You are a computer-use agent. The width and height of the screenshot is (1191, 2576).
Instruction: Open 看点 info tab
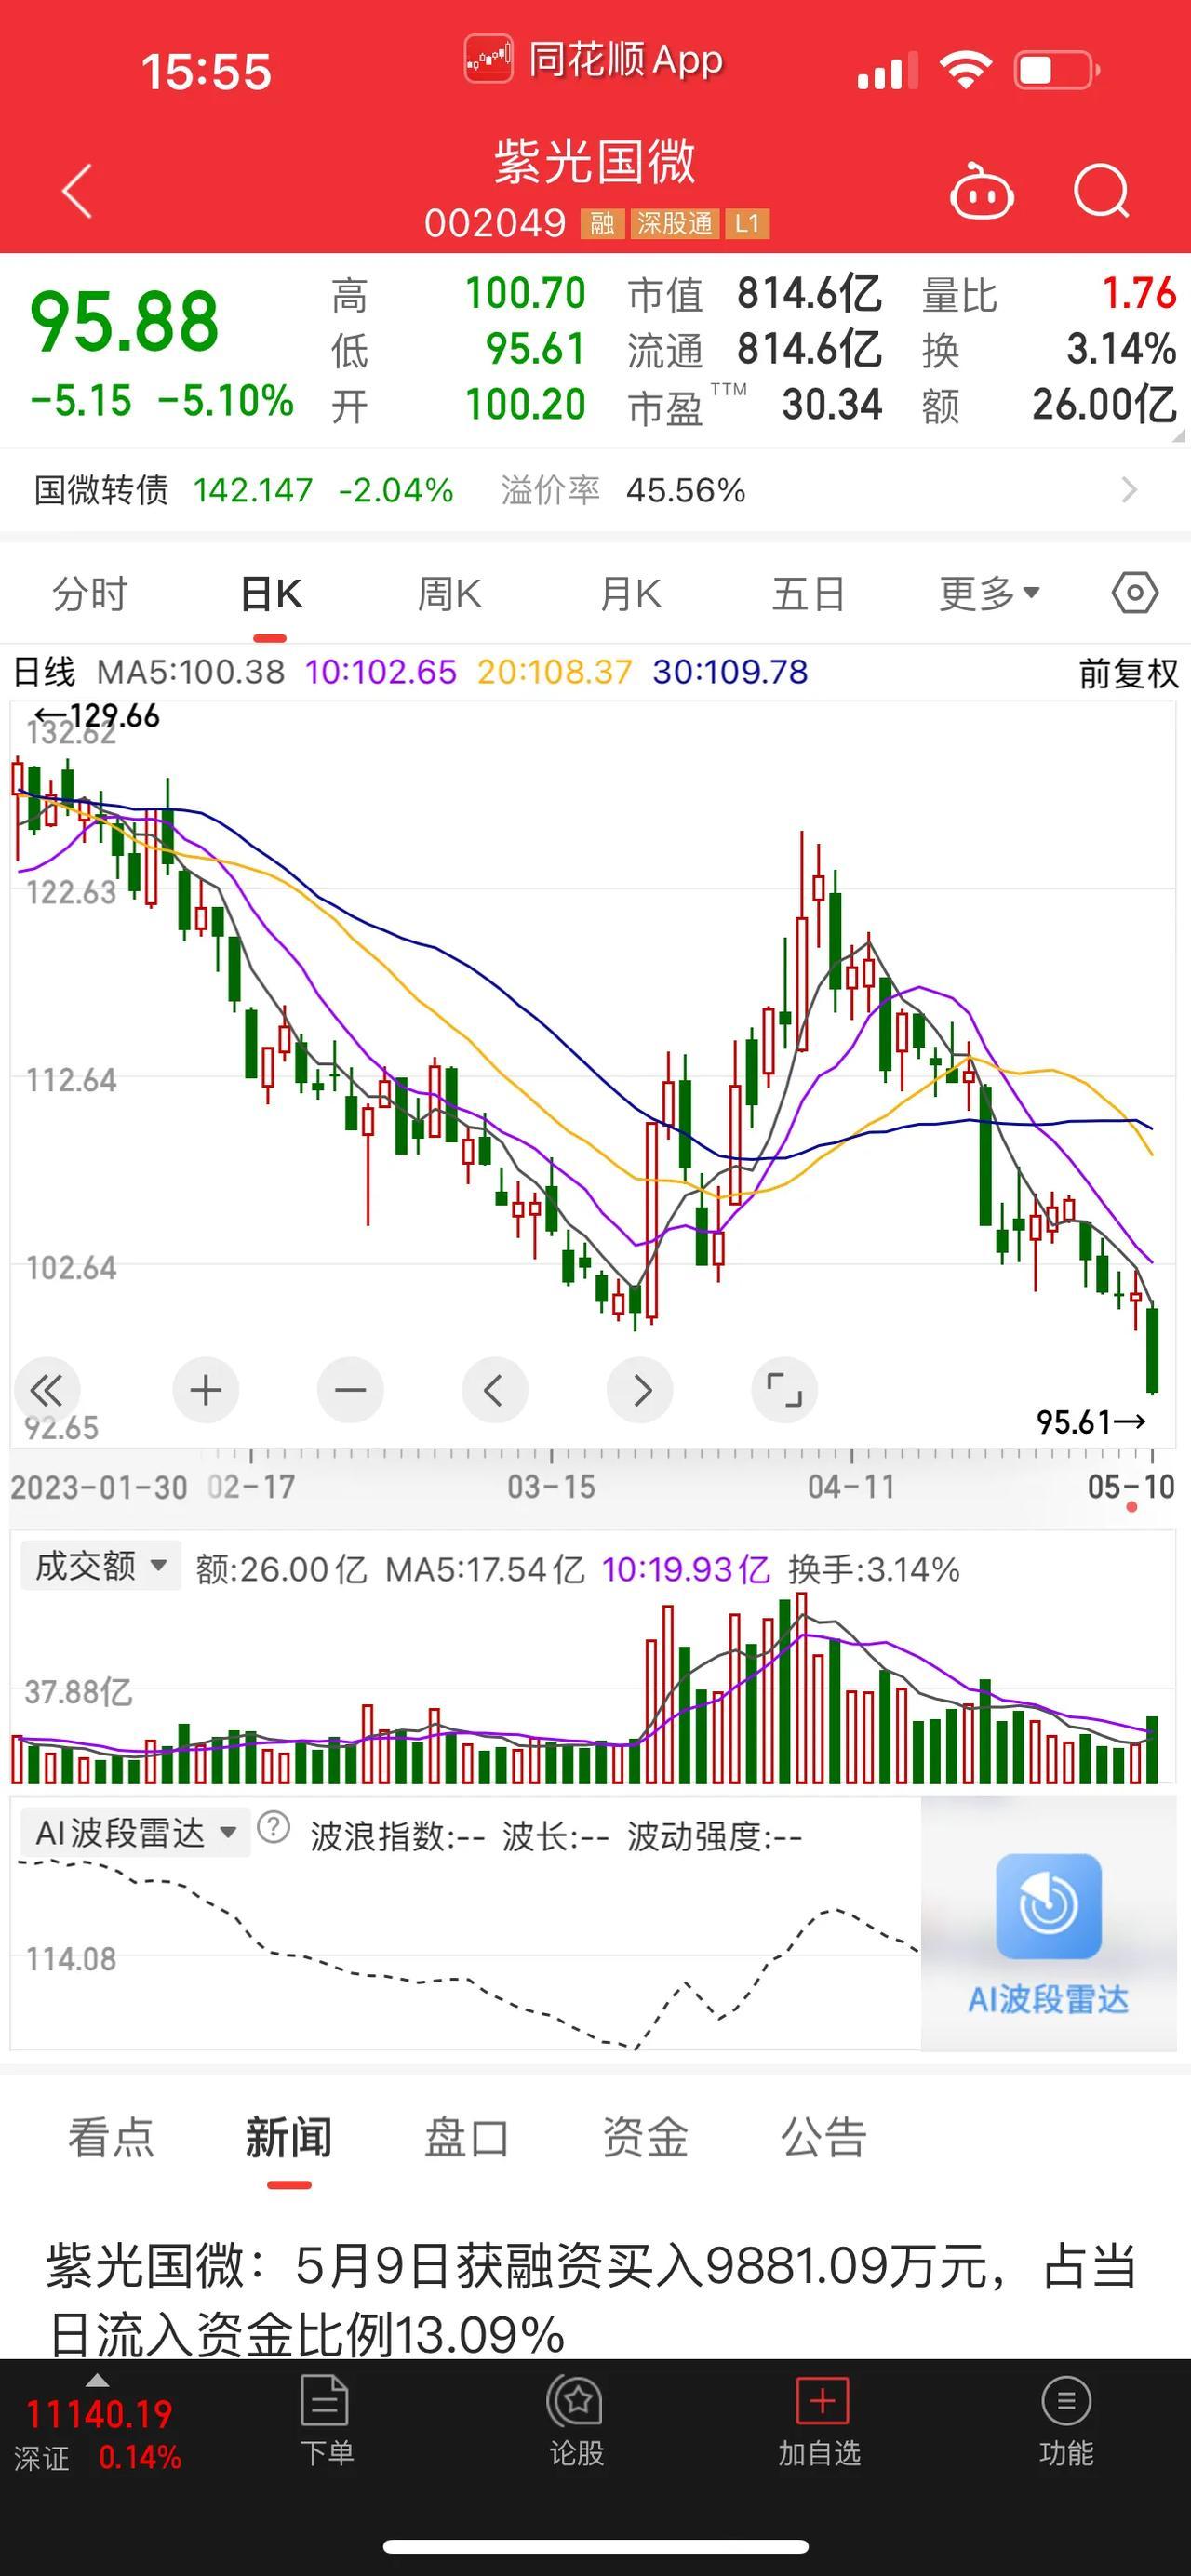(x=111, y=2137)
